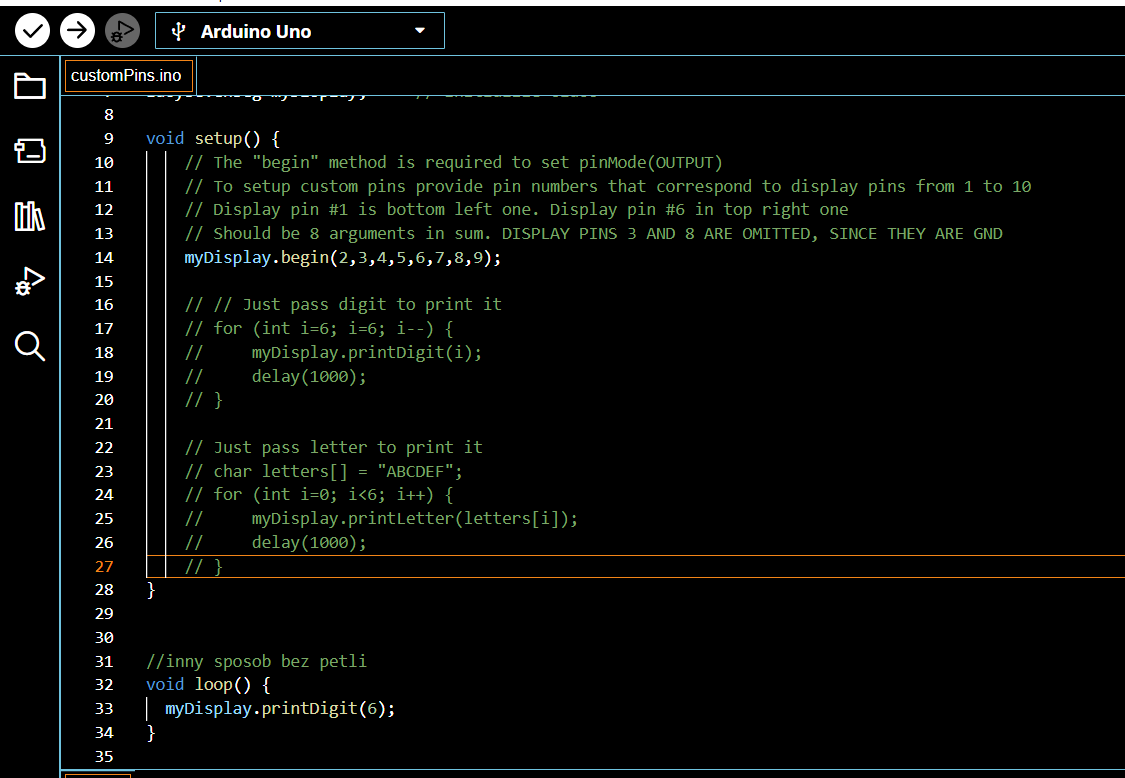Open the Search magnifier sidebar icon
This screenshot has height=778, width=1125.
(x=30, y=346)
